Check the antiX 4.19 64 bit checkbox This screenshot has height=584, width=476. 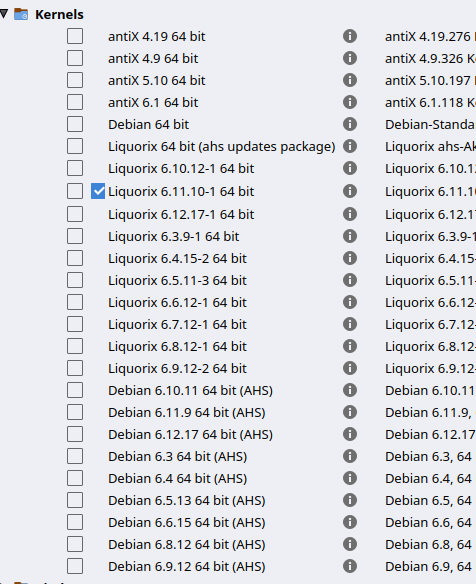coord(75,36)
